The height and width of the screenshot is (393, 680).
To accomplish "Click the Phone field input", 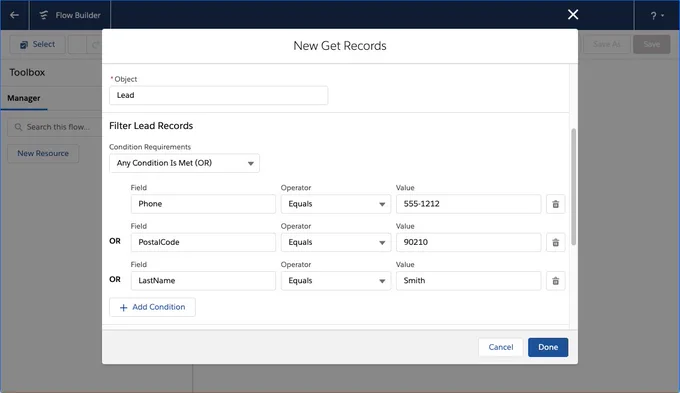I will coord(203,204).
